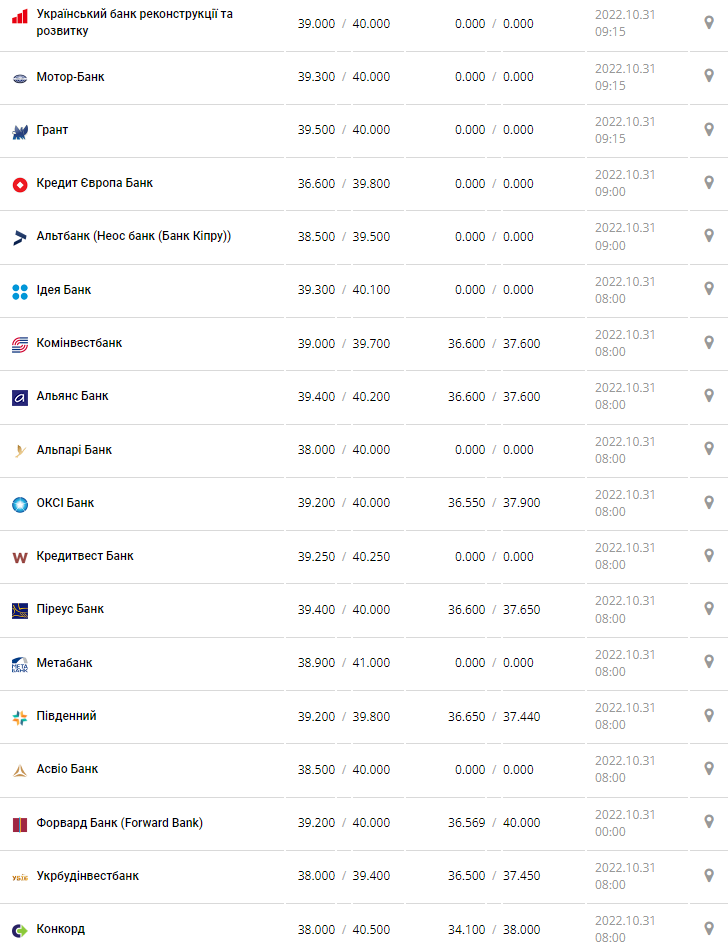Show location pin for Альянс Банк
Screen dimensions: 728x952
[709, 395]
